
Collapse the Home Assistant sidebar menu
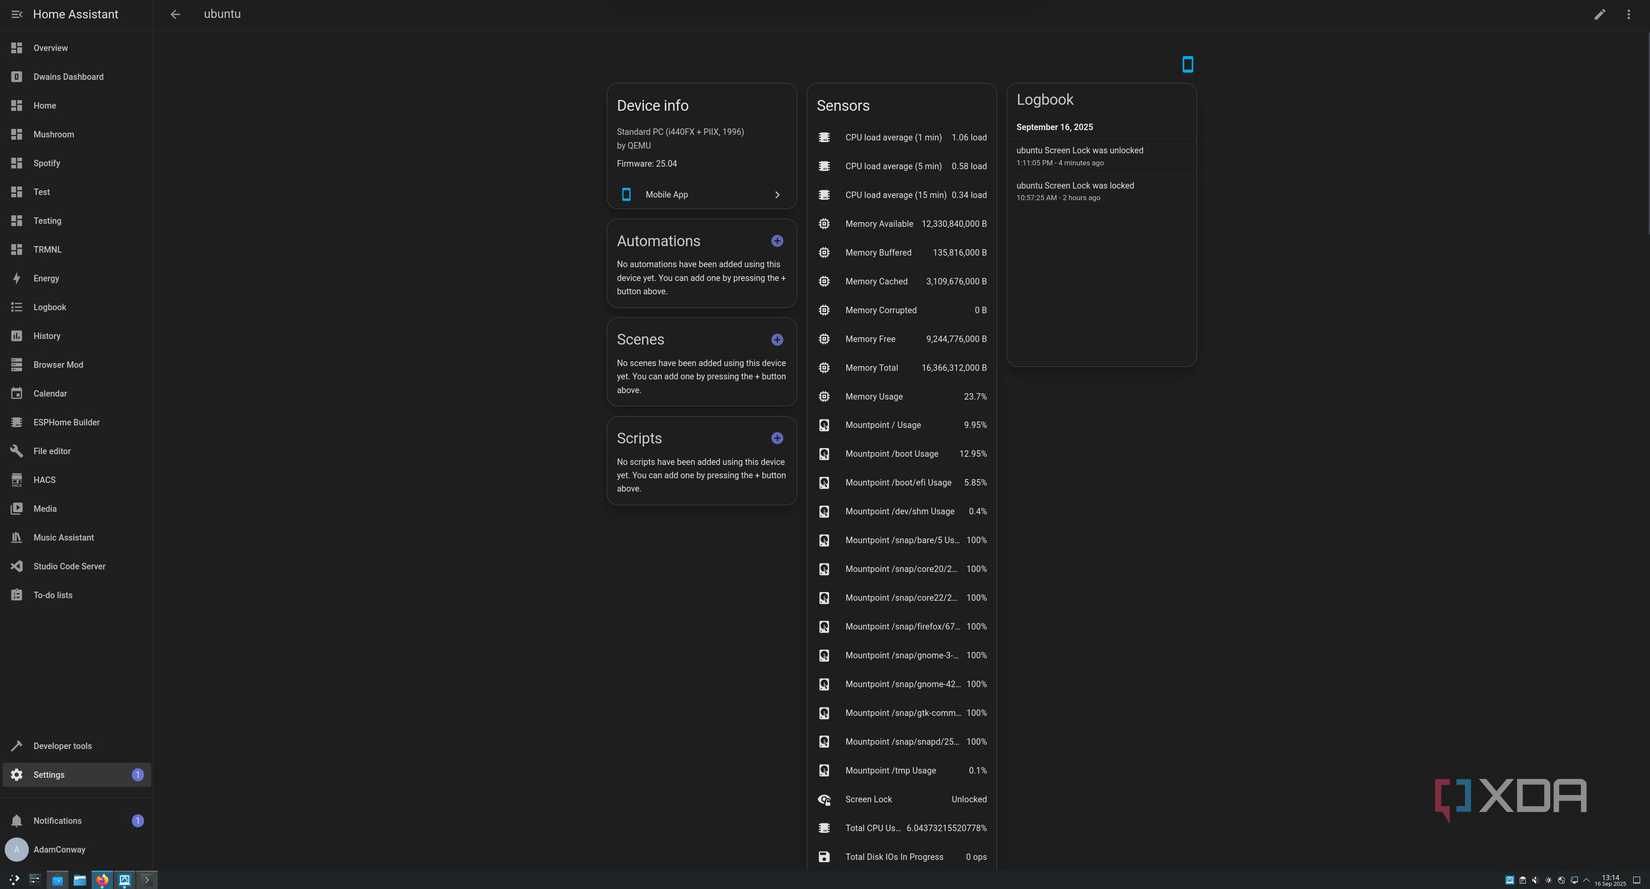16,14
